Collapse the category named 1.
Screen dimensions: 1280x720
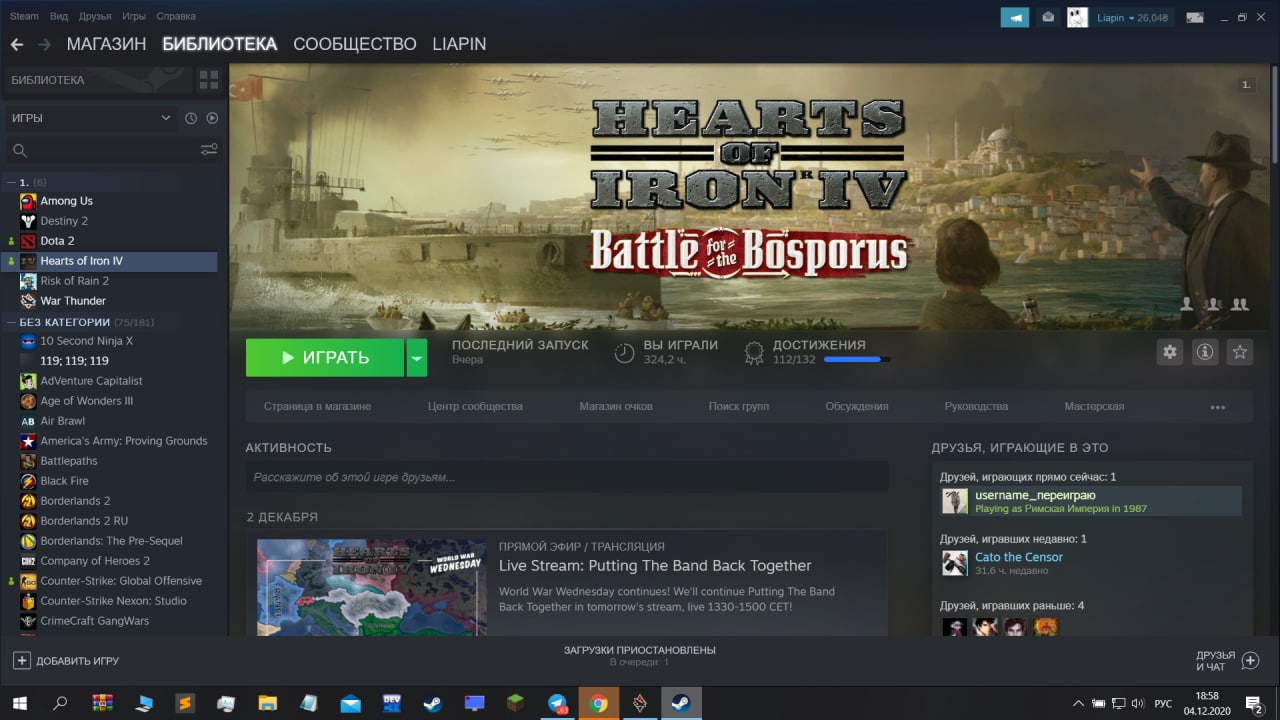tap(11, 182)
